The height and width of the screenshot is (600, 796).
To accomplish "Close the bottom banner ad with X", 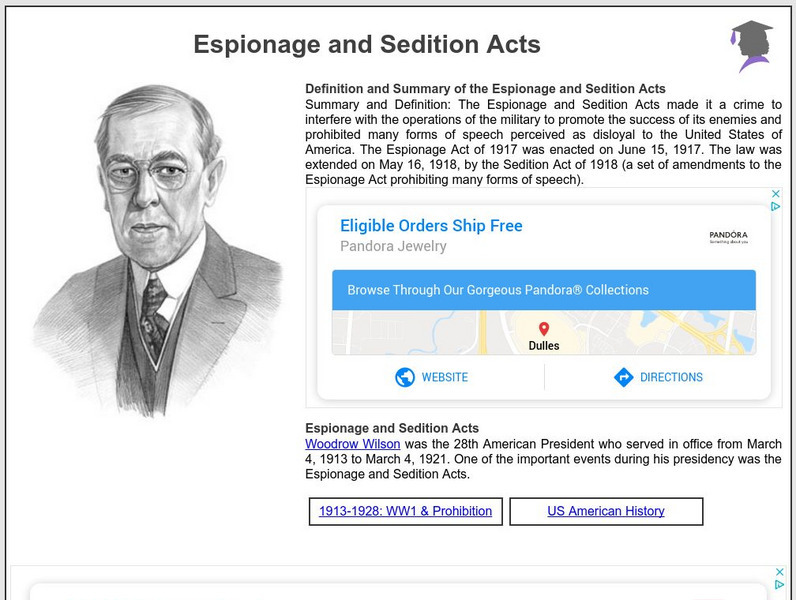I will tap(780, 572).
